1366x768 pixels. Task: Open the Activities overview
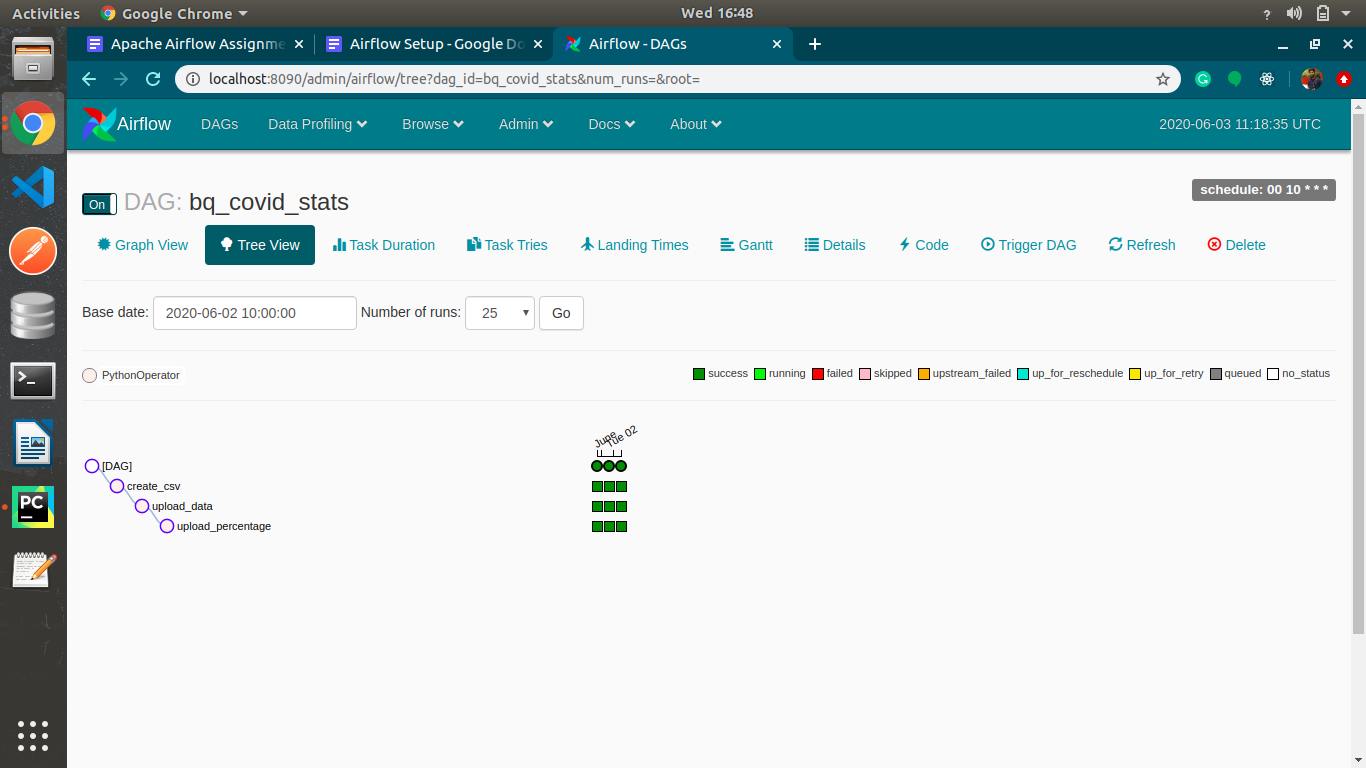pos(46,13)
